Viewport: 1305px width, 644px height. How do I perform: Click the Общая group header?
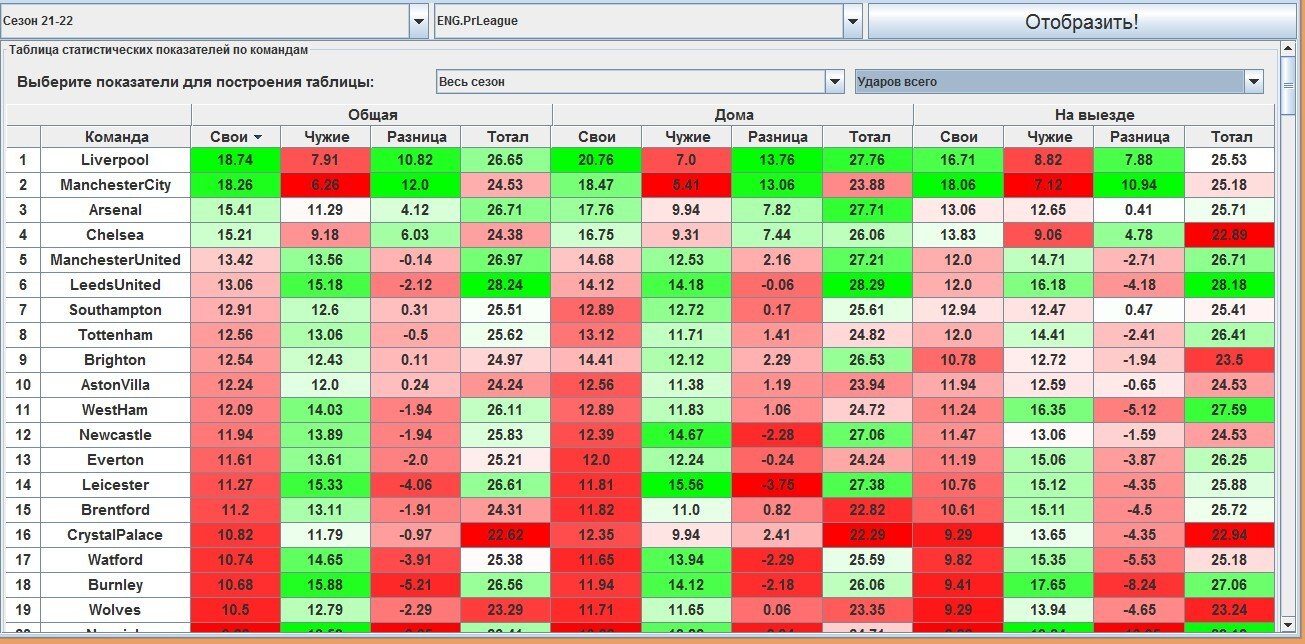pos(372,114)
